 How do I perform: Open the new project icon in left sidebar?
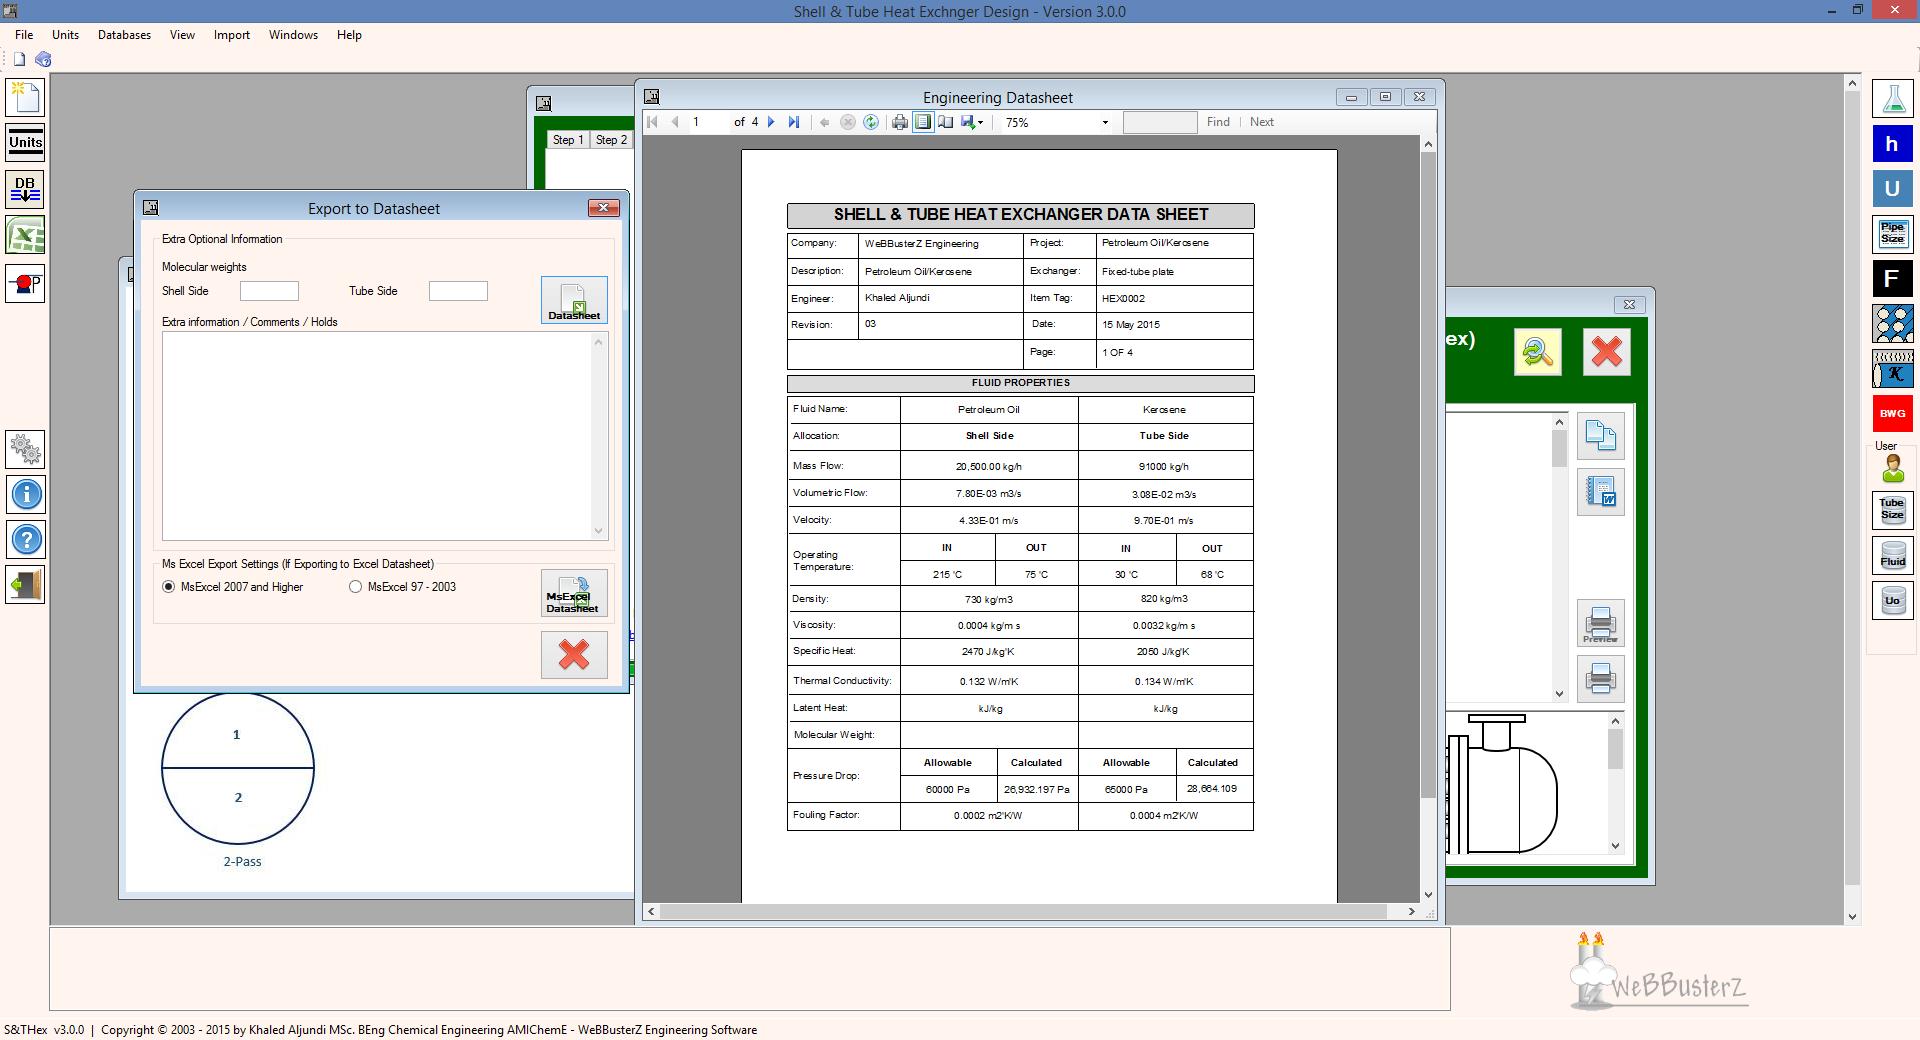(26, 97)
